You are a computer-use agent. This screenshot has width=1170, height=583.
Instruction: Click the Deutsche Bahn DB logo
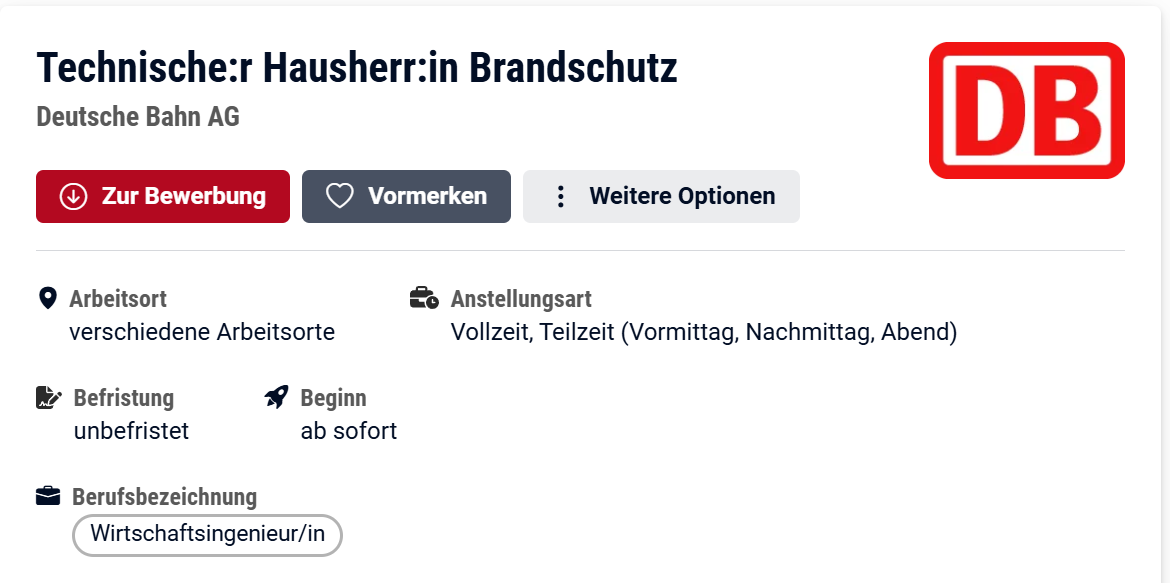(1026, 110)
